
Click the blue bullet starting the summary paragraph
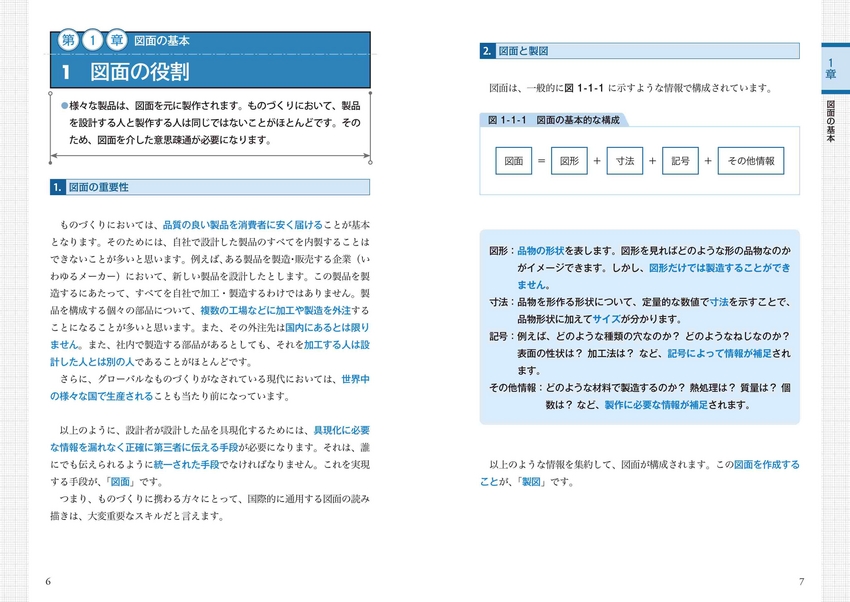(x=65, y=106)
